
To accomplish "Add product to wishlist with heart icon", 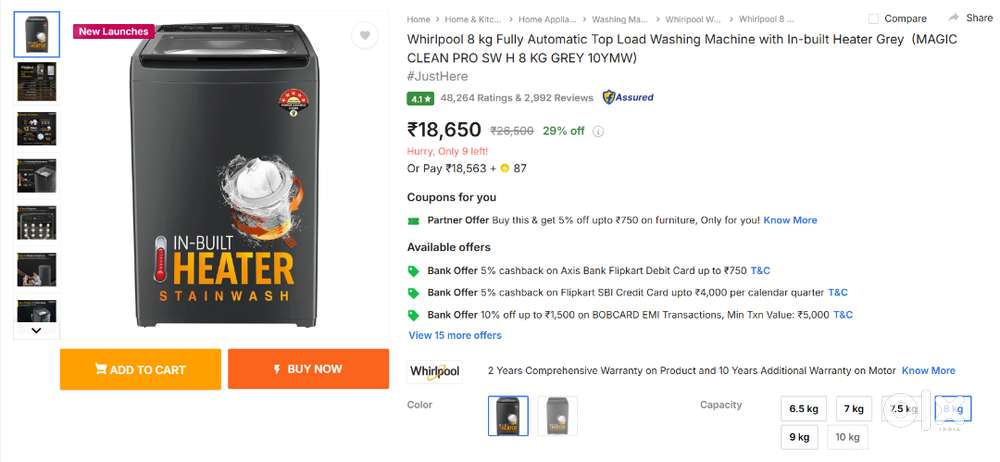I will pyautogui.click(x=365, y=36).
